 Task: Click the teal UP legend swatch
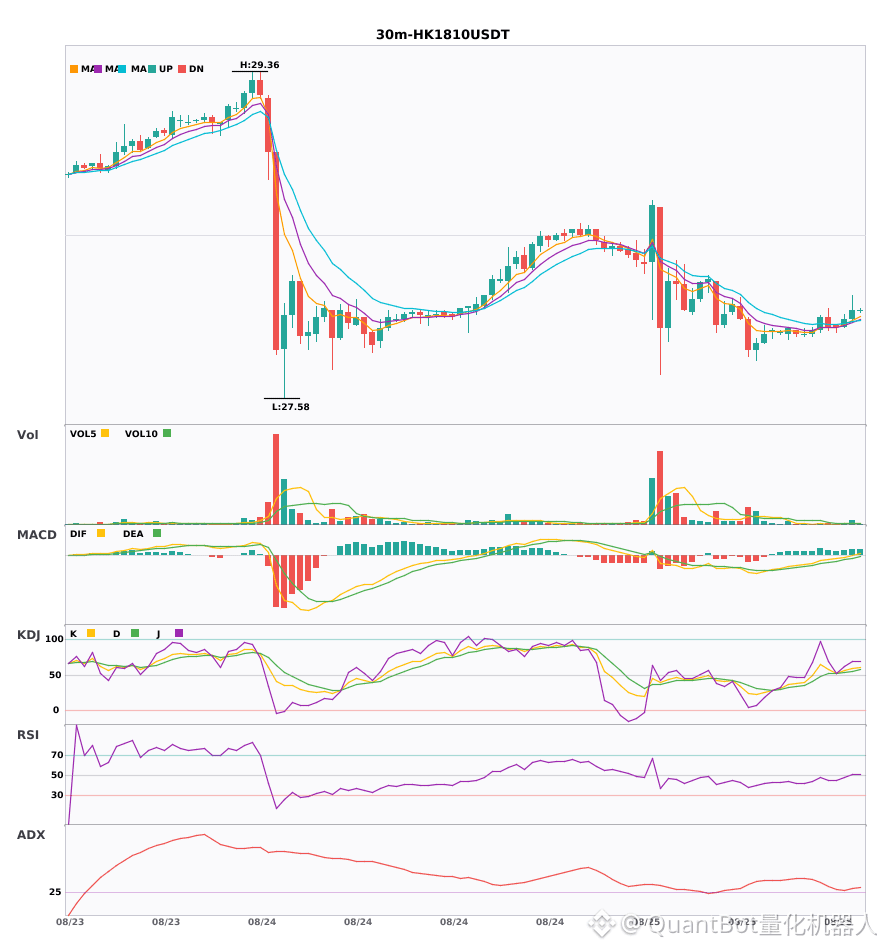[x=152, y=69]
